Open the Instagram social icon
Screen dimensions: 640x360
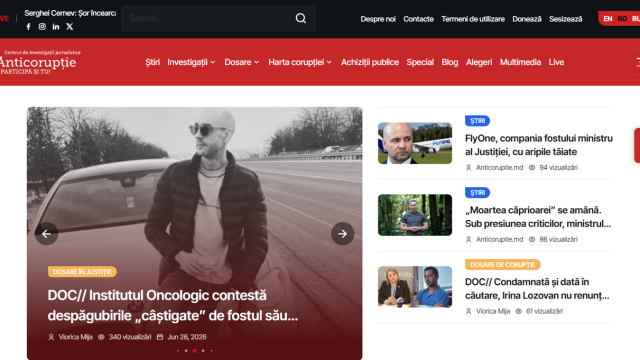point(42,27)
